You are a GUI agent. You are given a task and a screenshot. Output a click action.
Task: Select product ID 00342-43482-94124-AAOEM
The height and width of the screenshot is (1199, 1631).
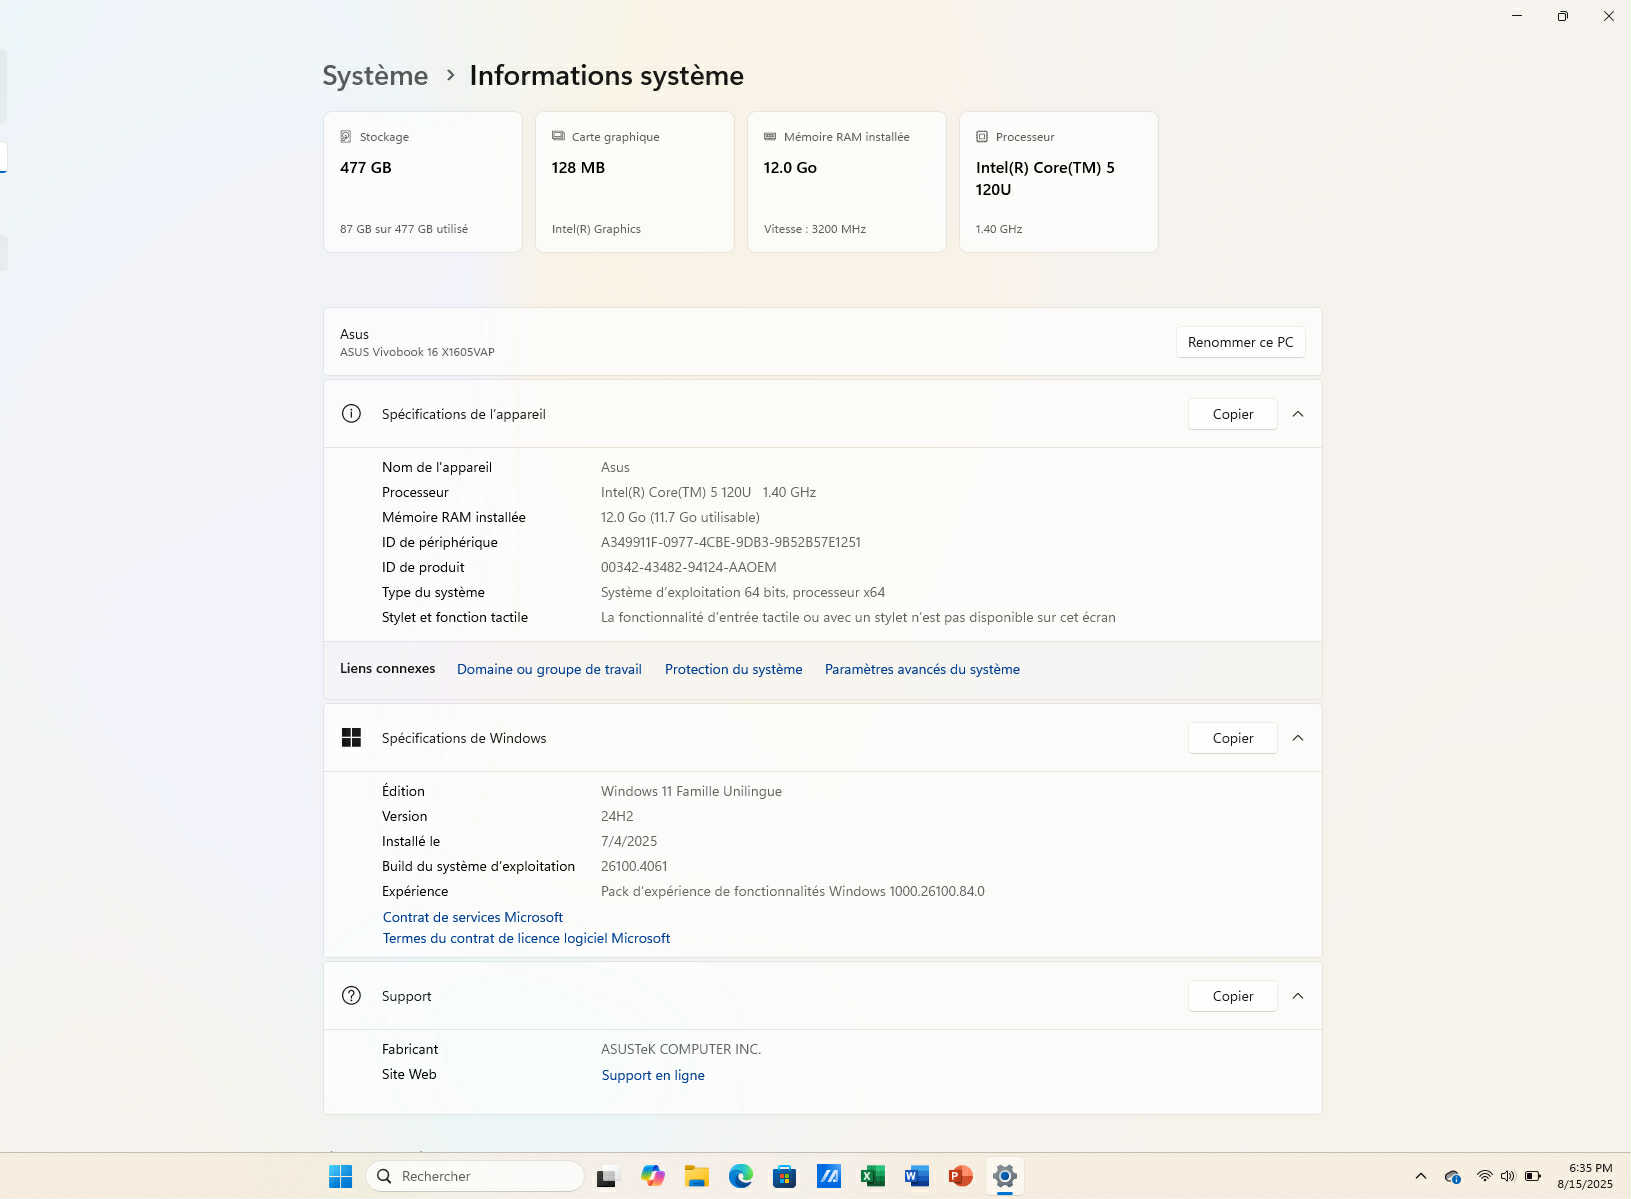coord(688,567)
